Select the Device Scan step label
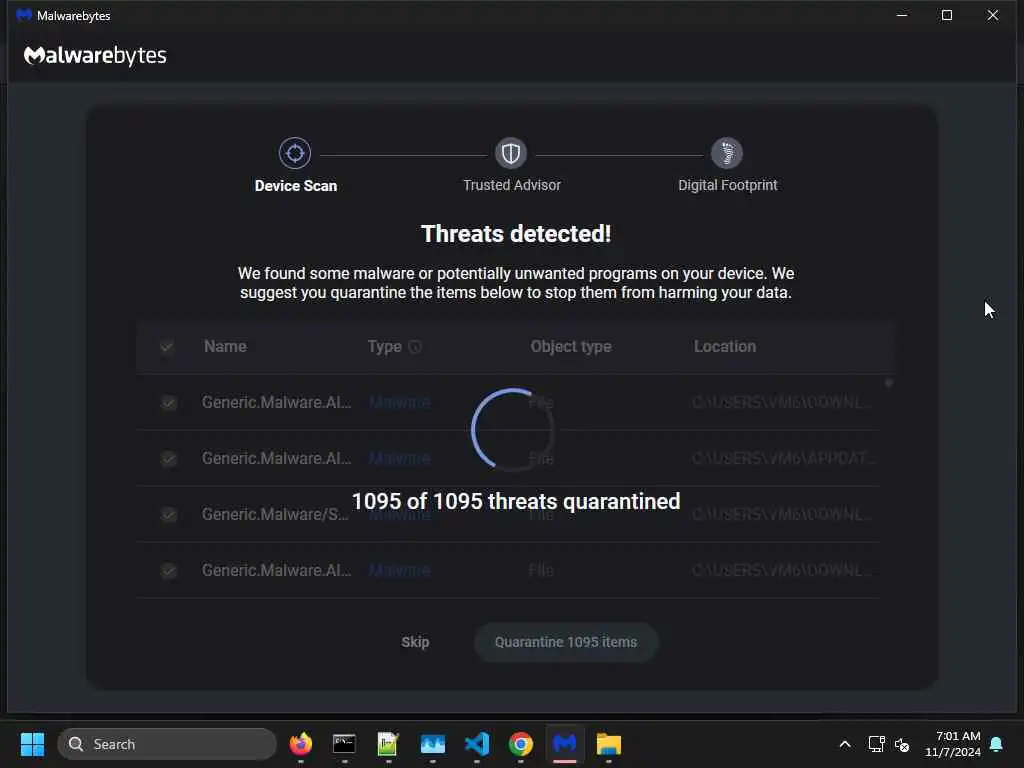1024x768 pixels. point(296,186)
